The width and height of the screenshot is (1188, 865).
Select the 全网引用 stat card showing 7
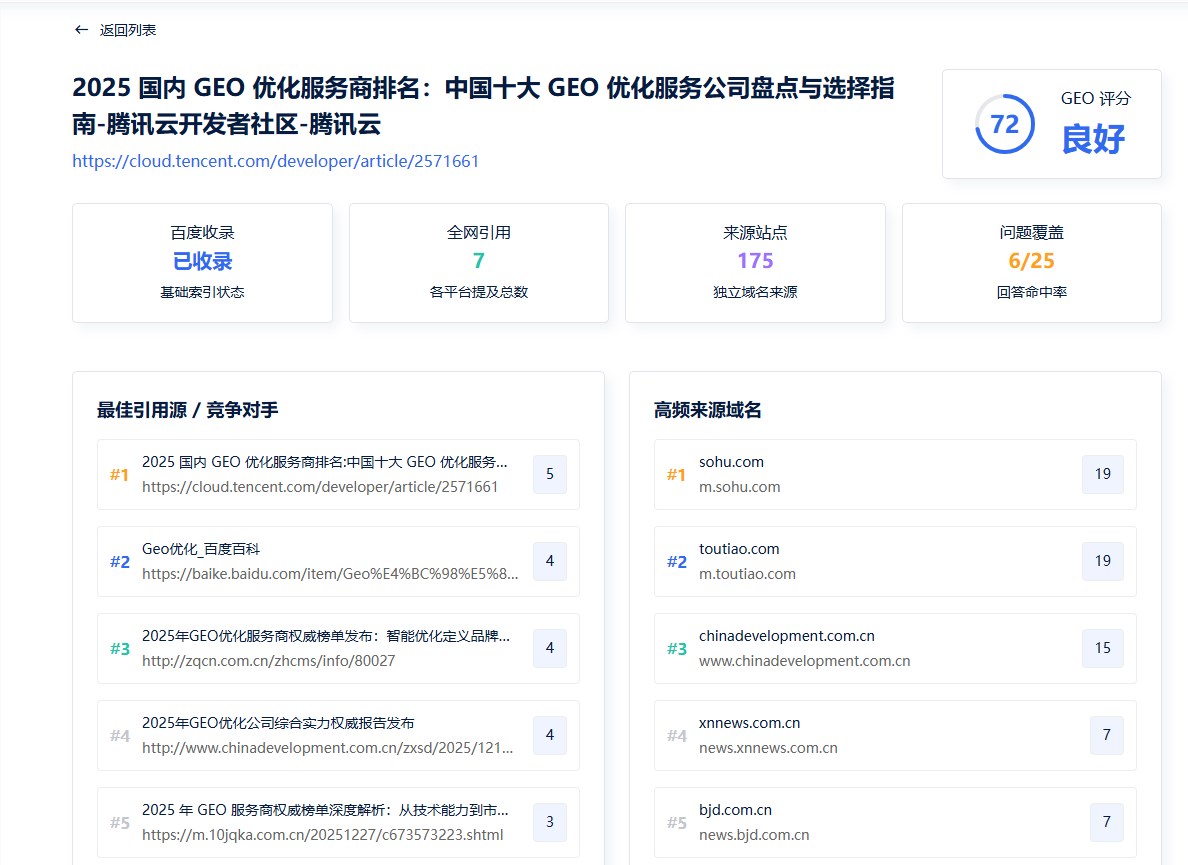(478, 262)
